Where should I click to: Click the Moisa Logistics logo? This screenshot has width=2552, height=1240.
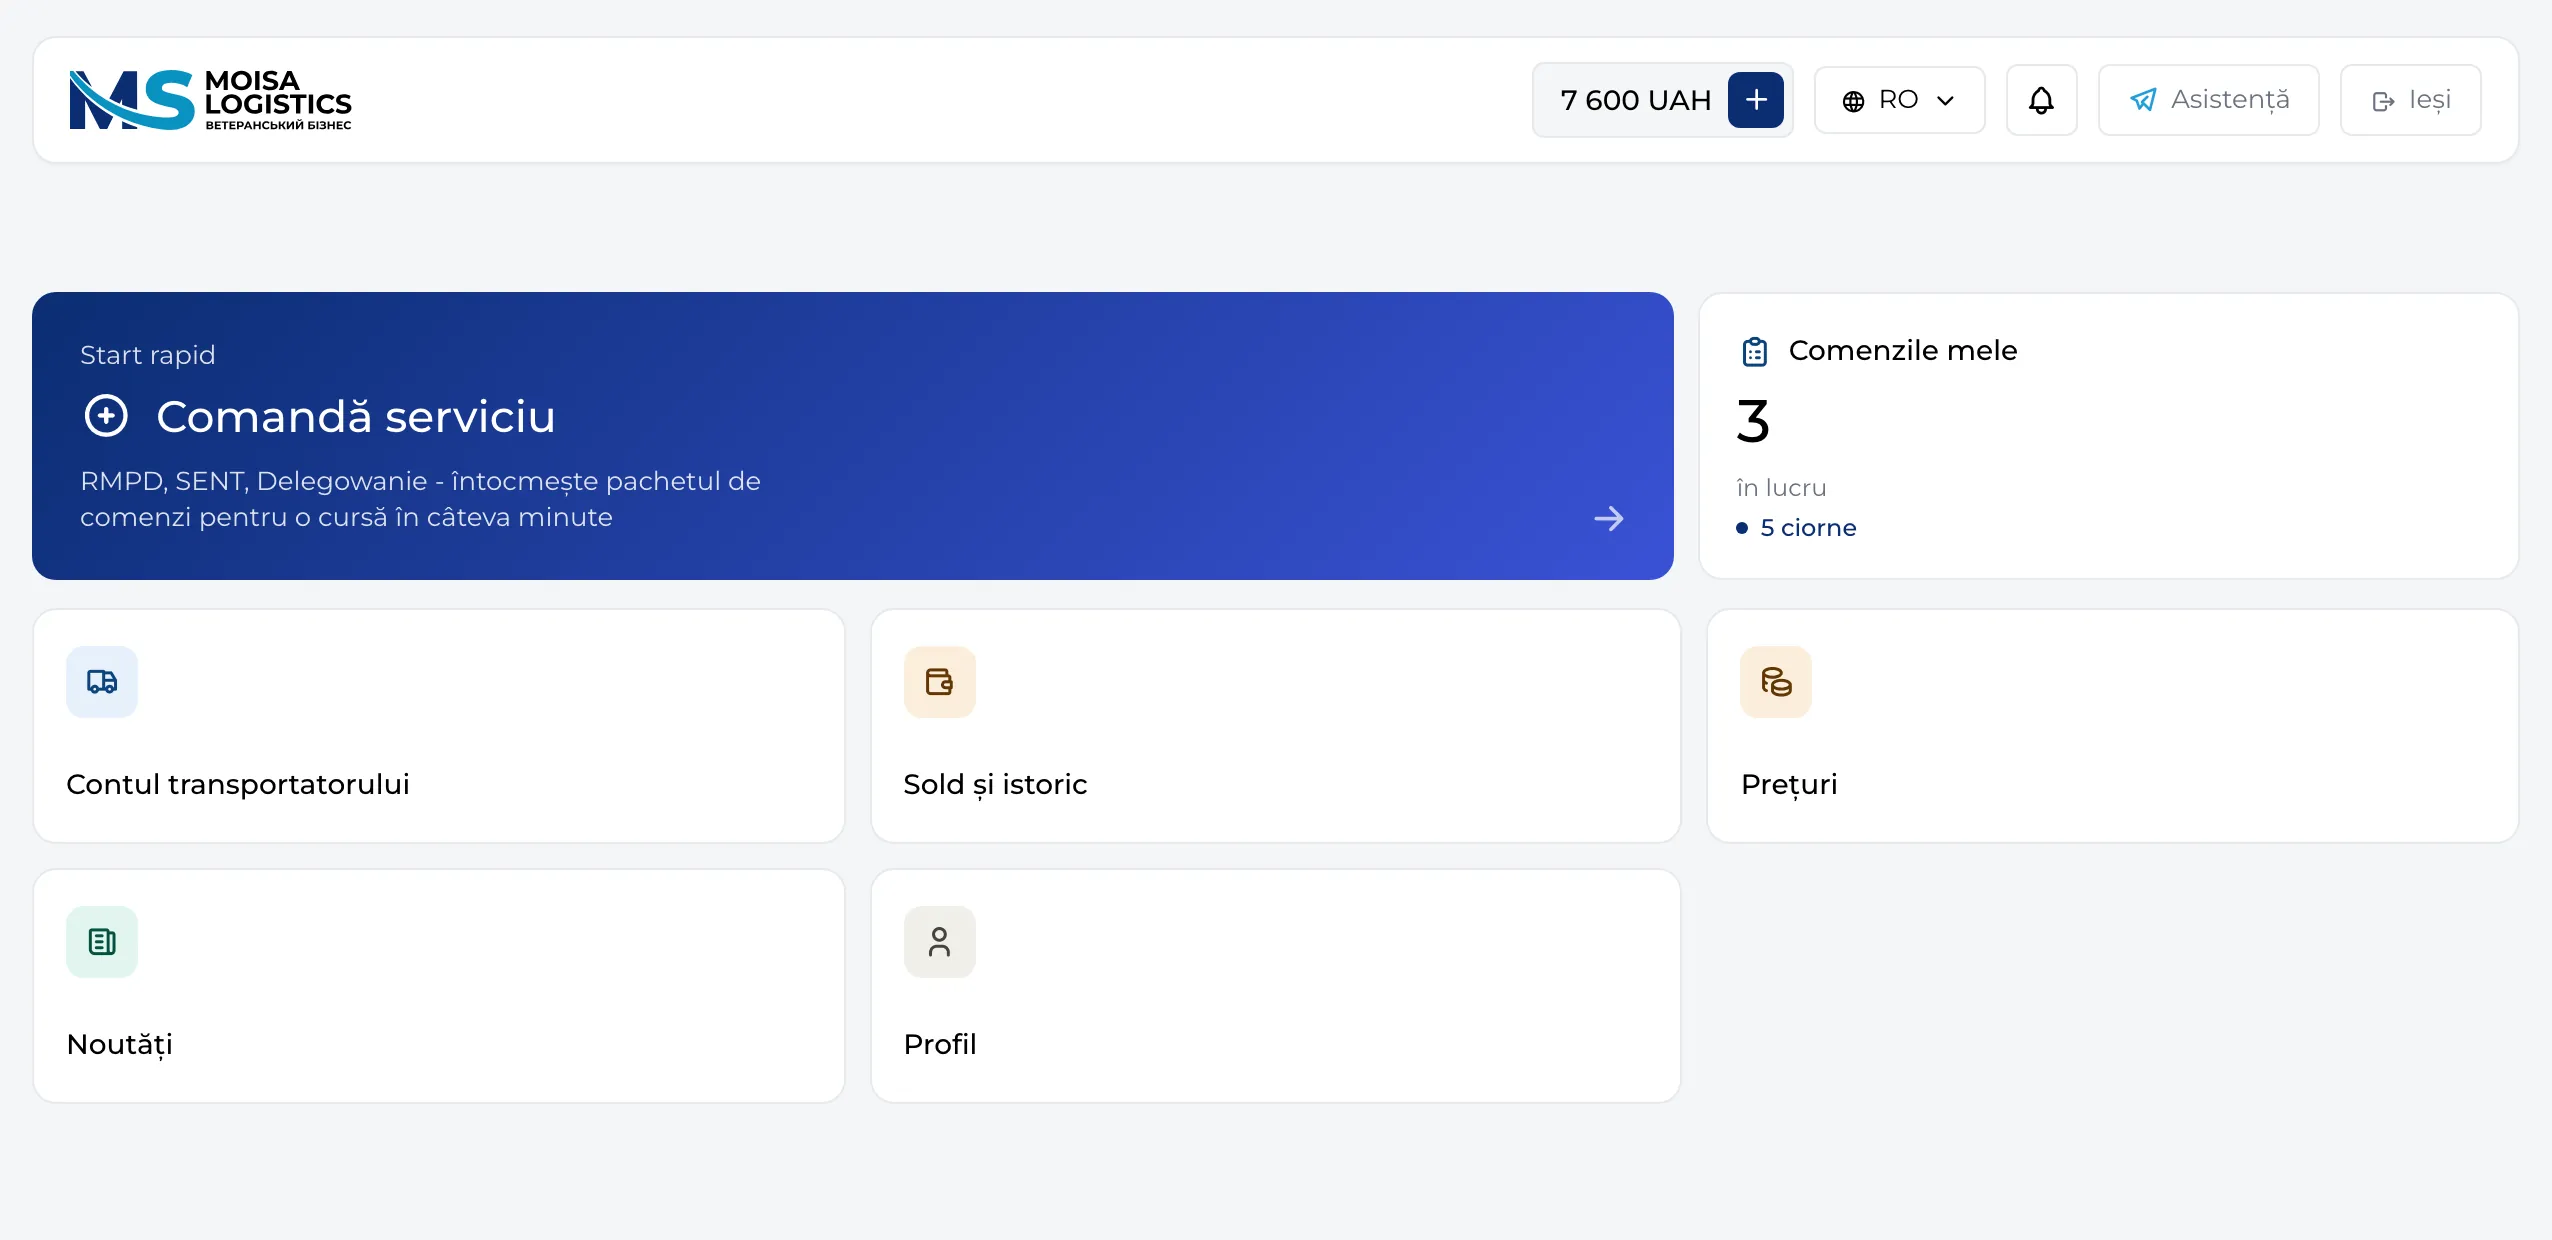tap(210, 100)
